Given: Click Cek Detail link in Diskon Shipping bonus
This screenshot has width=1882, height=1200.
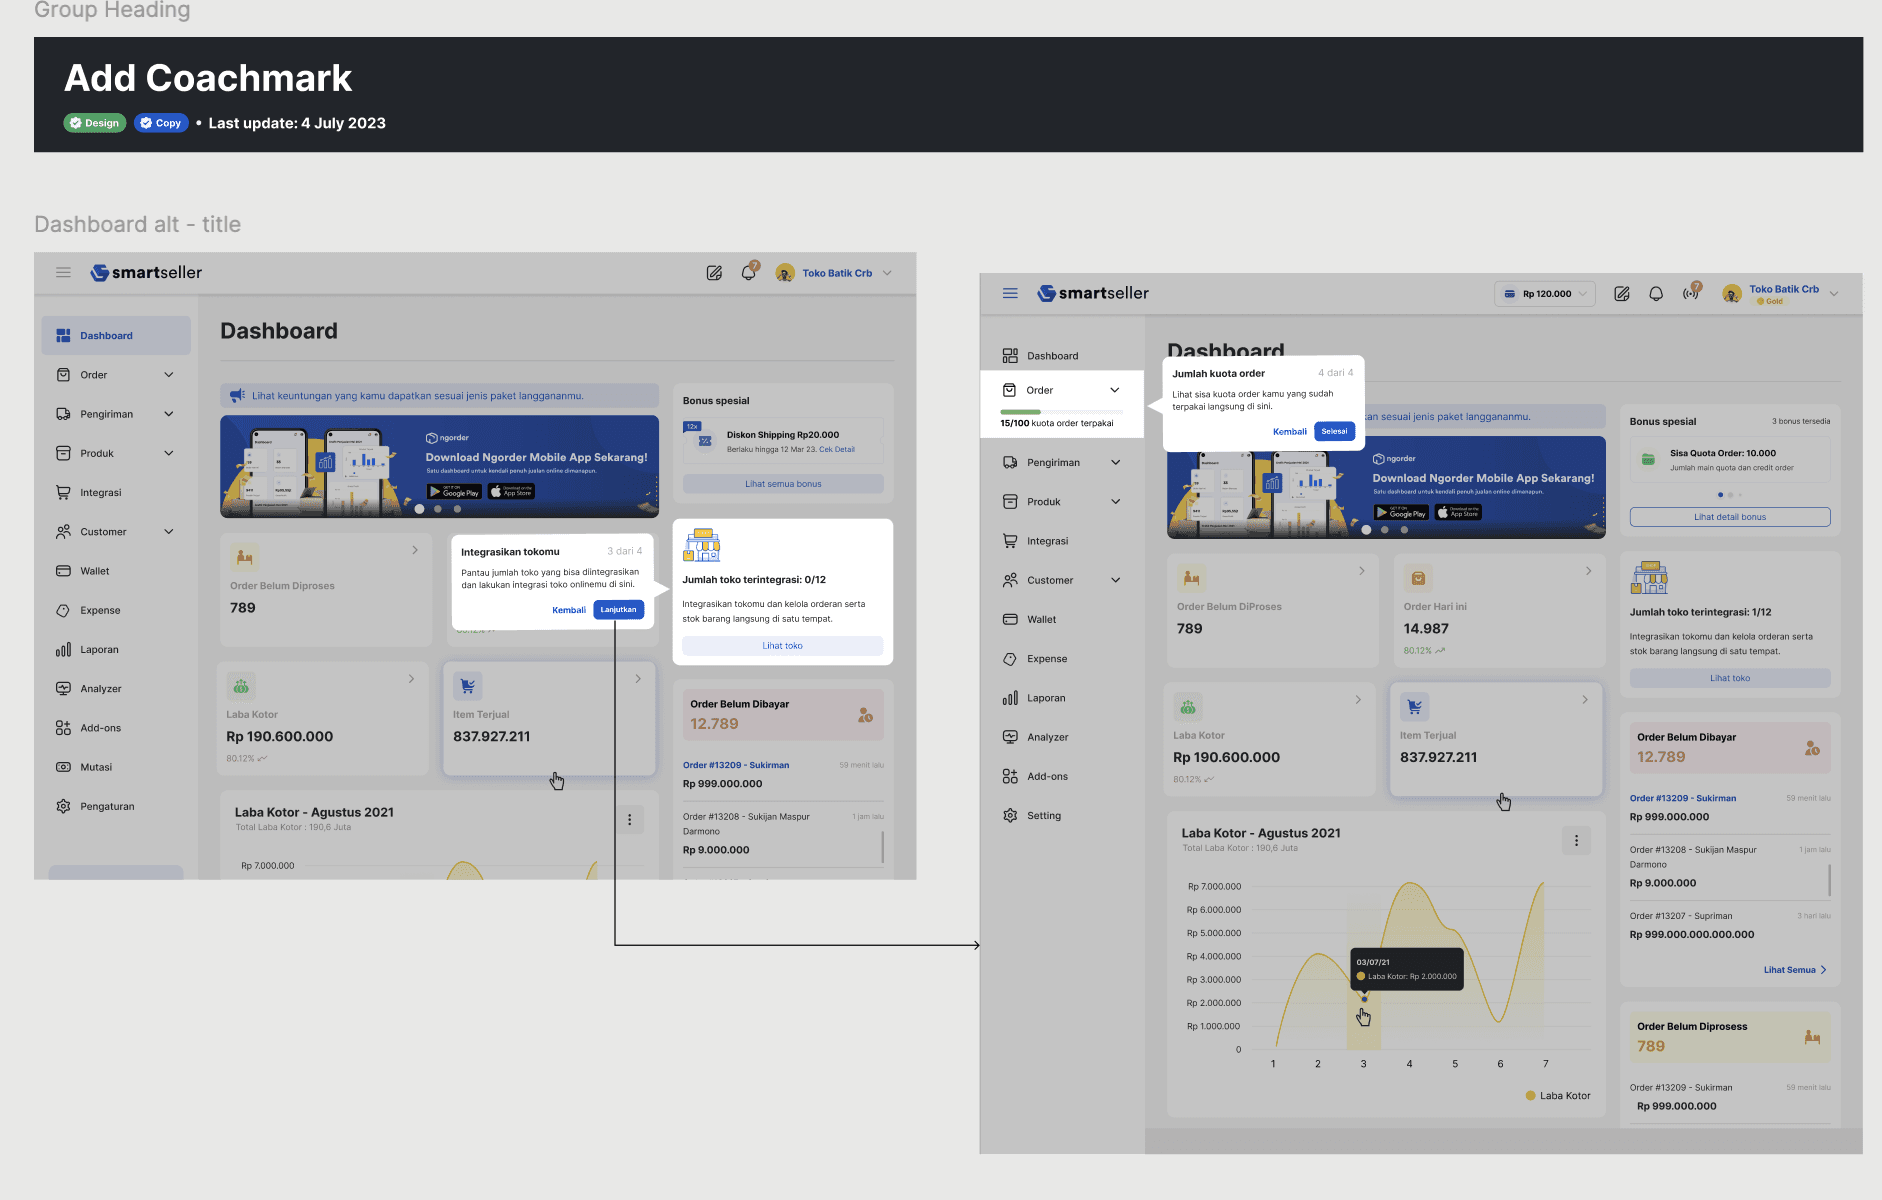Looking at the screenshot, I should tap(837, 449).
